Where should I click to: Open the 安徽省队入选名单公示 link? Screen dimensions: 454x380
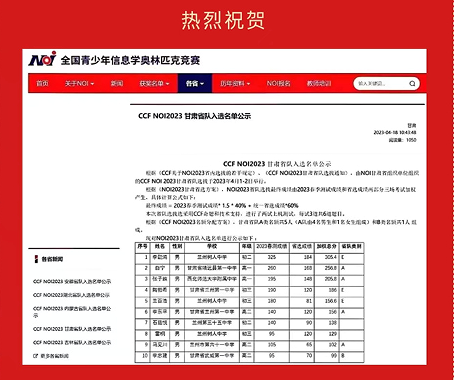click(72, 281)
